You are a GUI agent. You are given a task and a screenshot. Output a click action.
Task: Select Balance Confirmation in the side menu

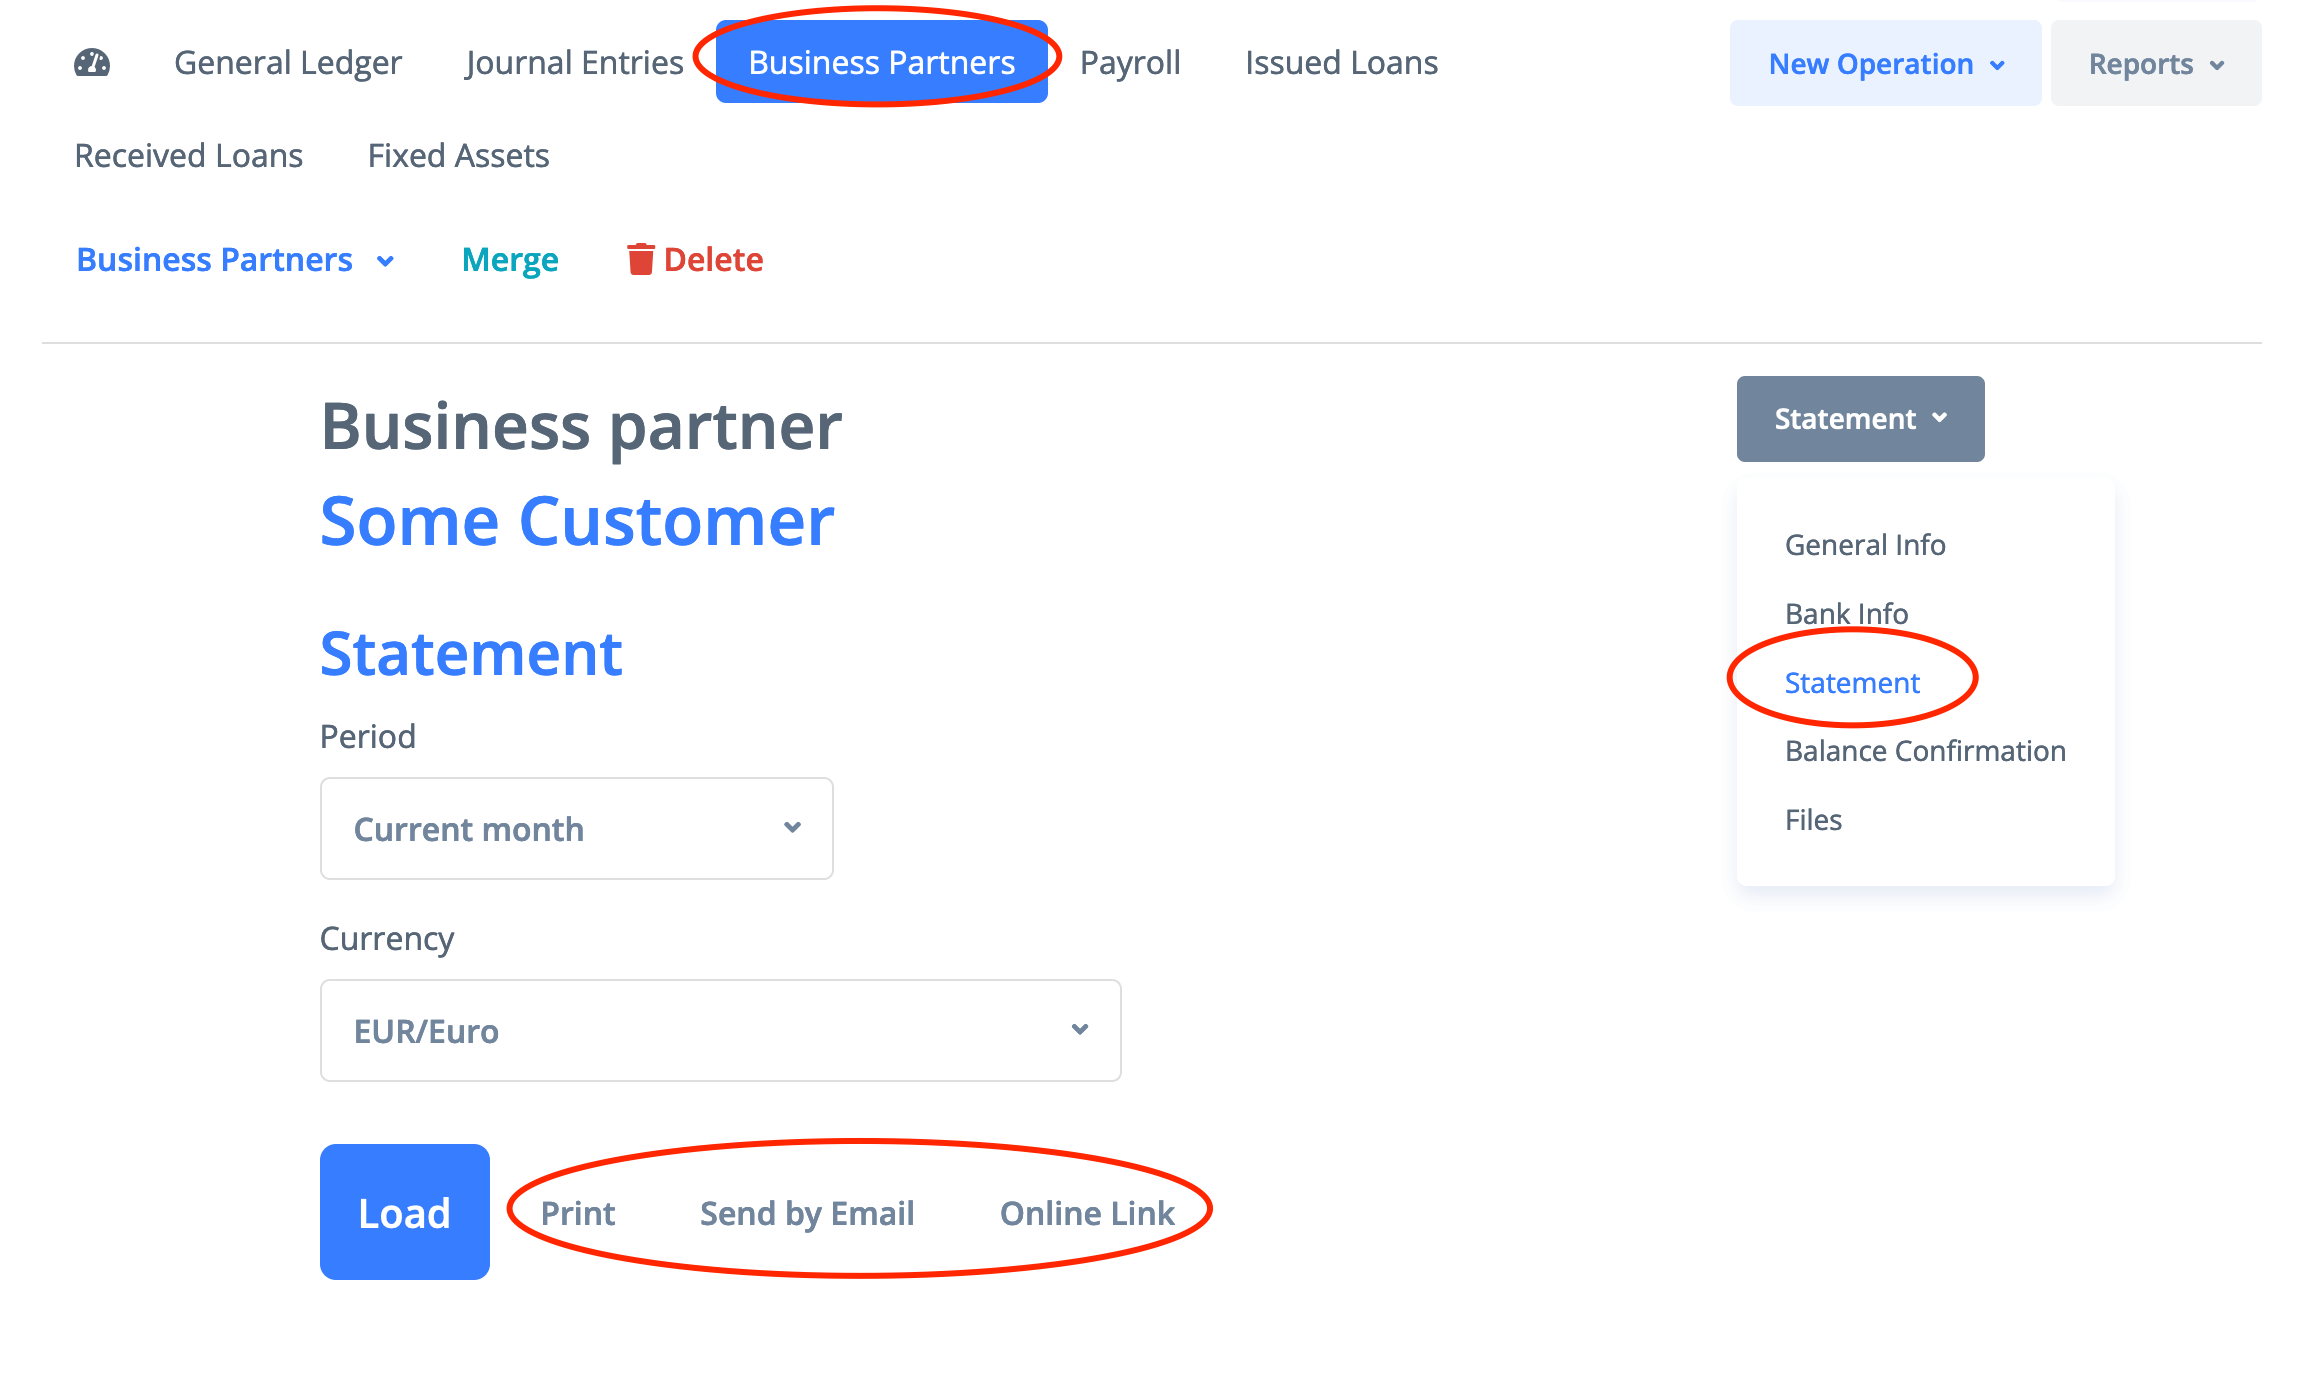(x=1925, y=751)
